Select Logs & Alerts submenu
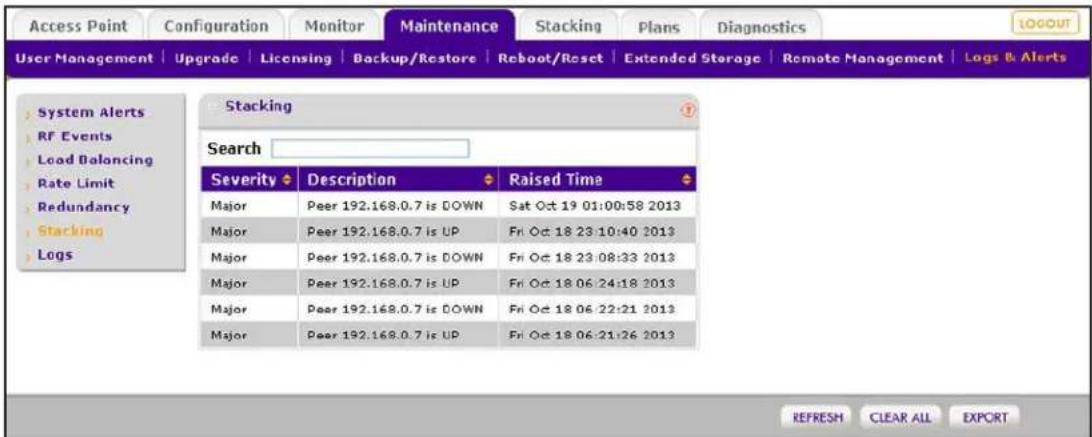This screenshot has height=437, width=1092. pos(1015,56)
